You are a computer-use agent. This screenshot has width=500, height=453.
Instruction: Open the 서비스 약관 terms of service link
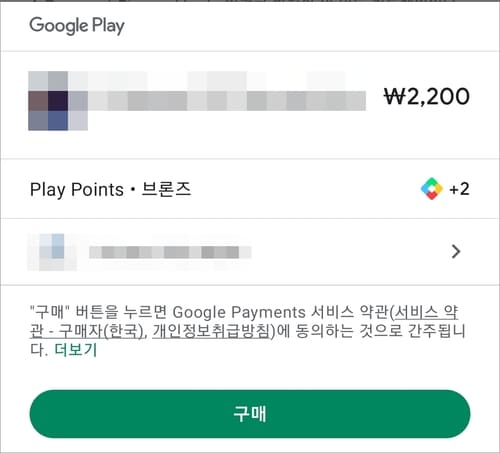pyautogui.click(x=425, y=312)
